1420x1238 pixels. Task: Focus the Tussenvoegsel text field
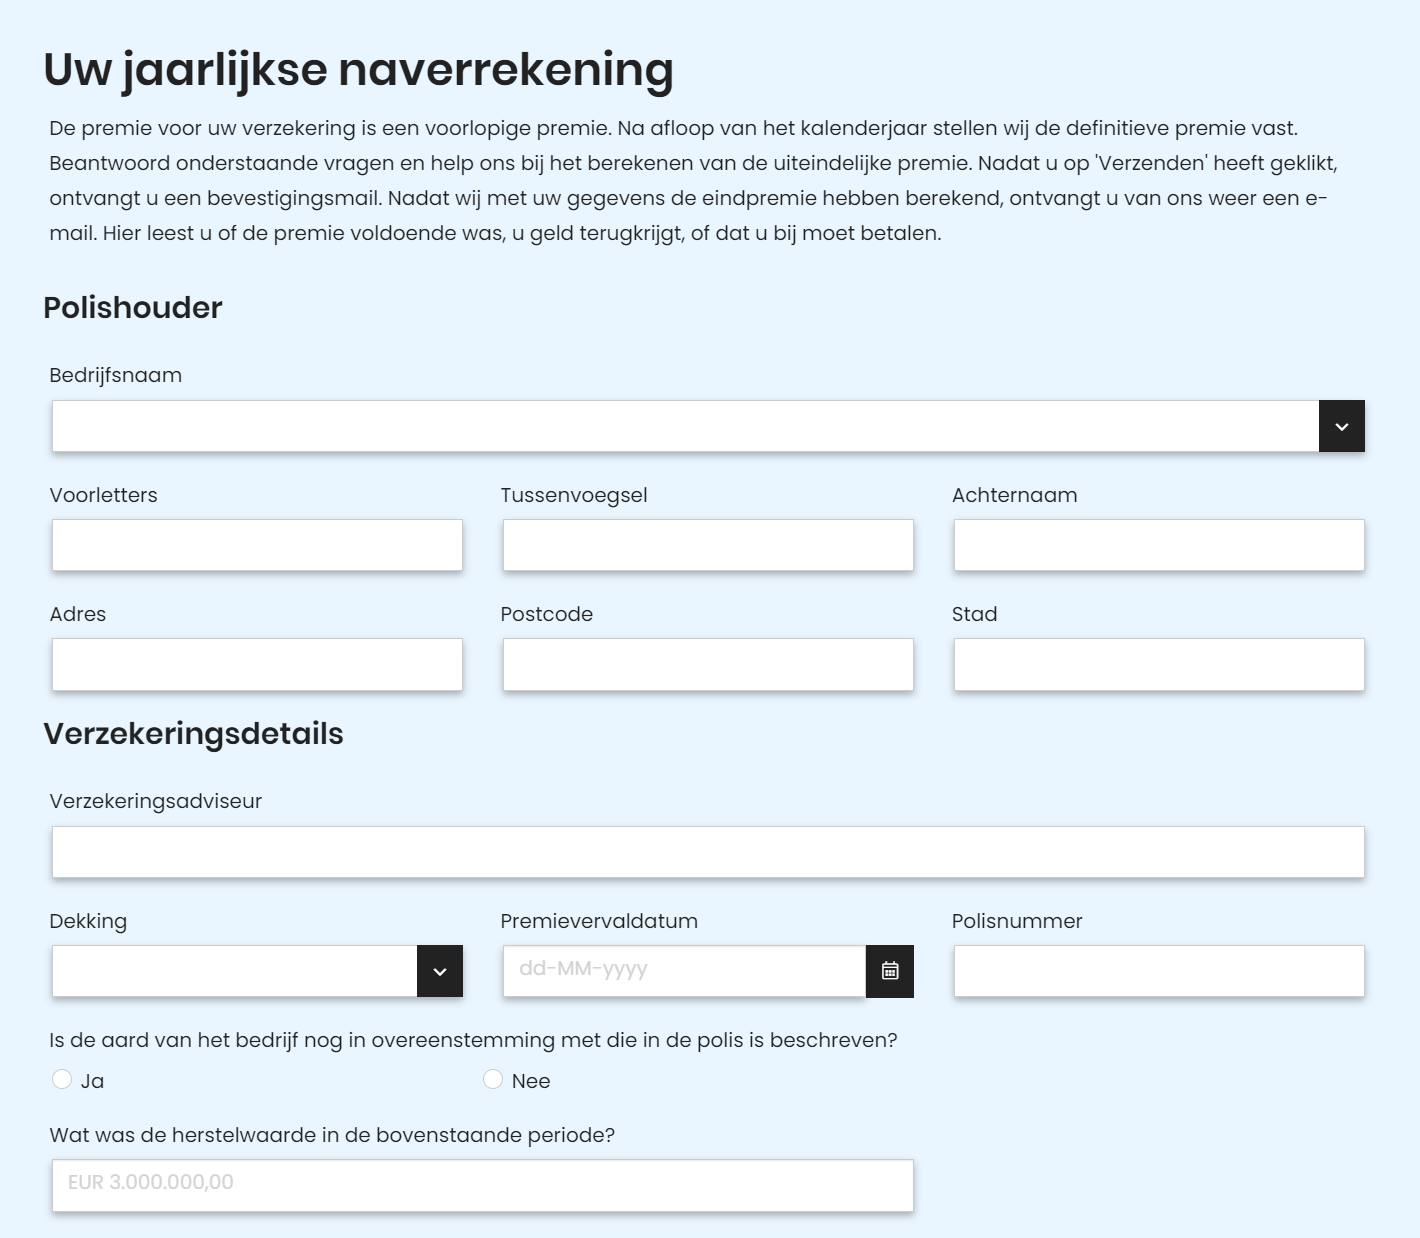point(708,545)
